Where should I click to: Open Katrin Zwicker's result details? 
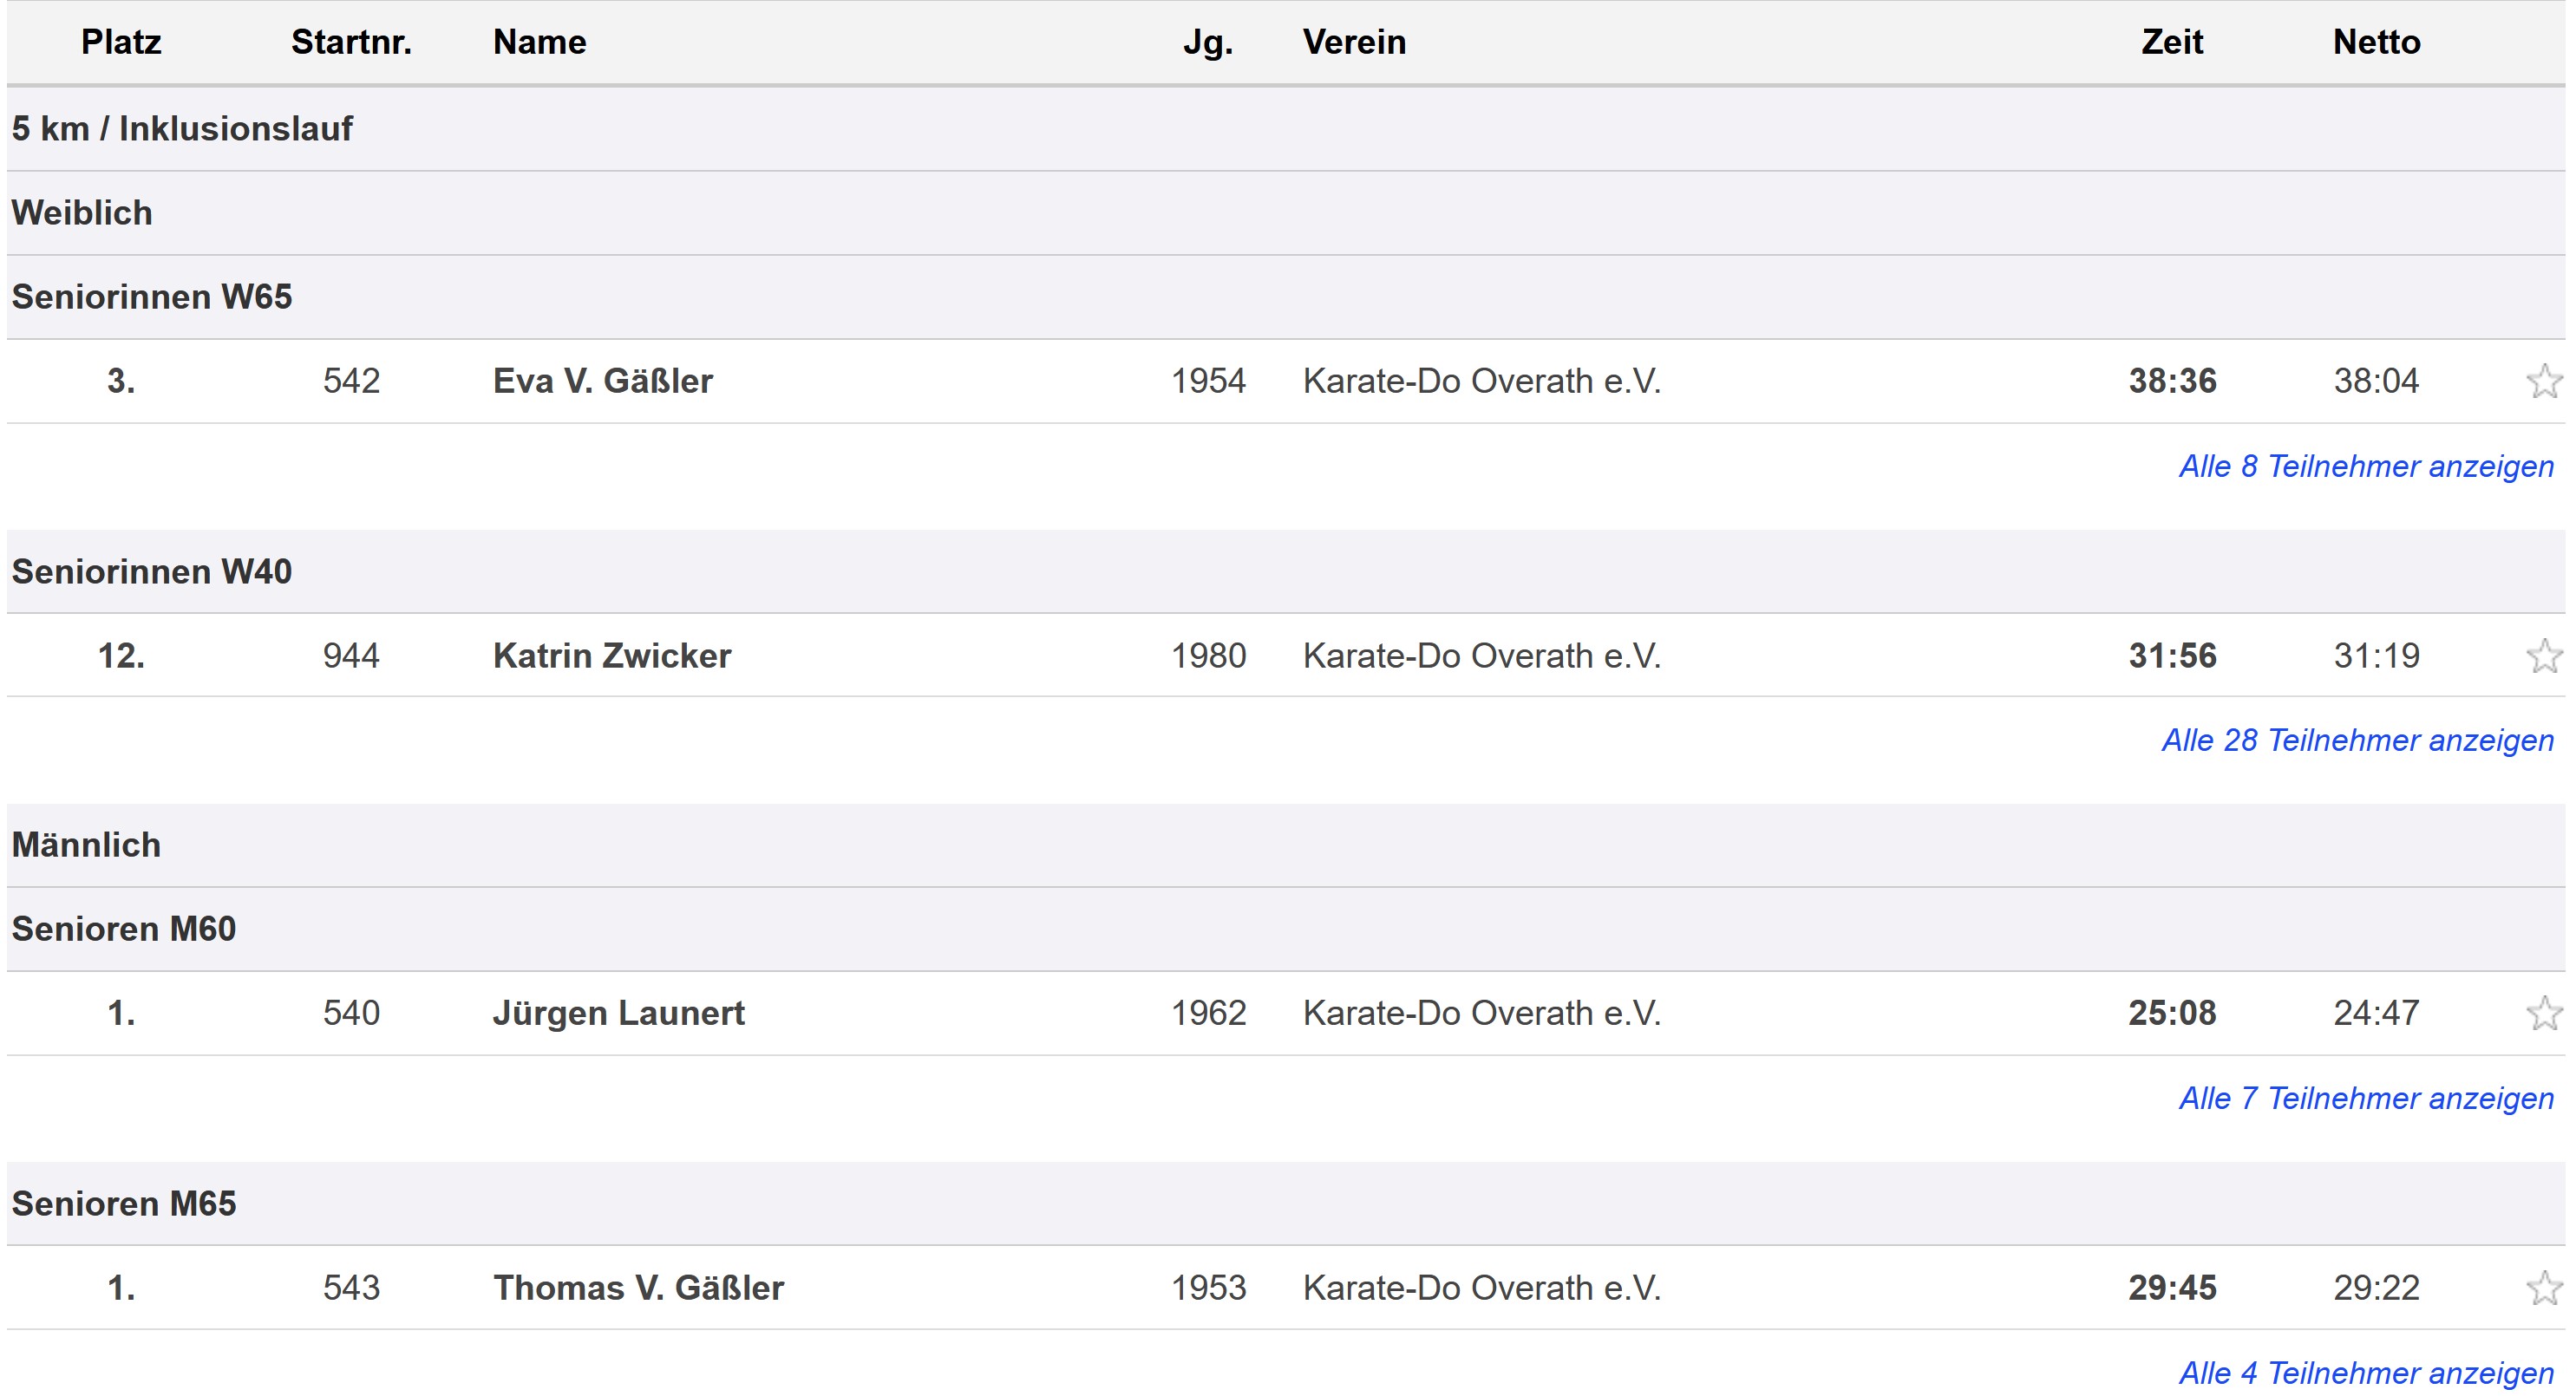pos(612,656)
